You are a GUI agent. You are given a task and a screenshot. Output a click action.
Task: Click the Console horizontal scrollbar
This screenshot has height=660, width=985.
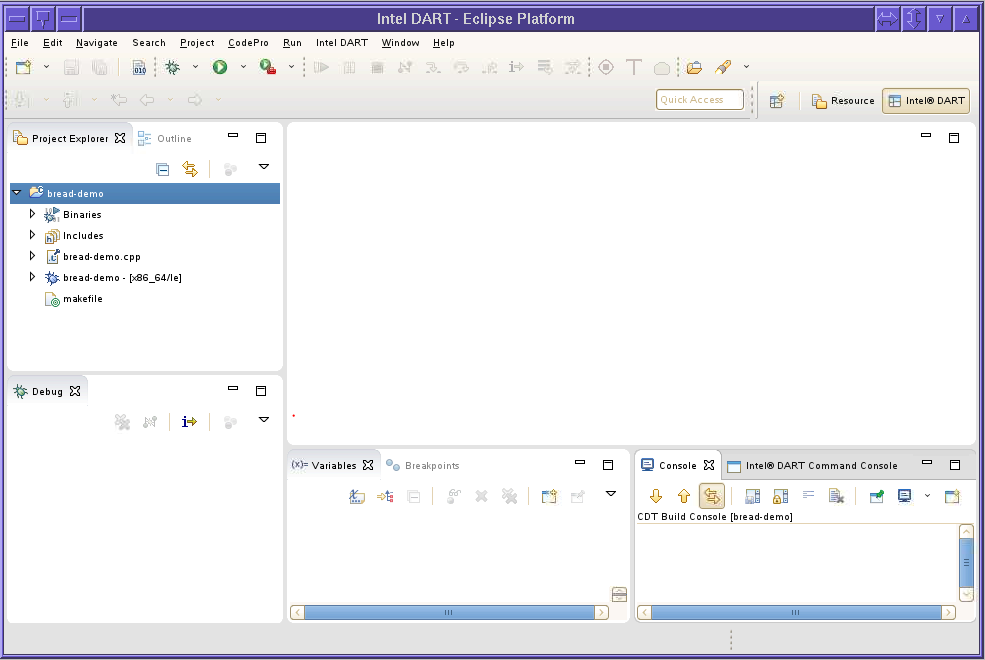[795, 612]
